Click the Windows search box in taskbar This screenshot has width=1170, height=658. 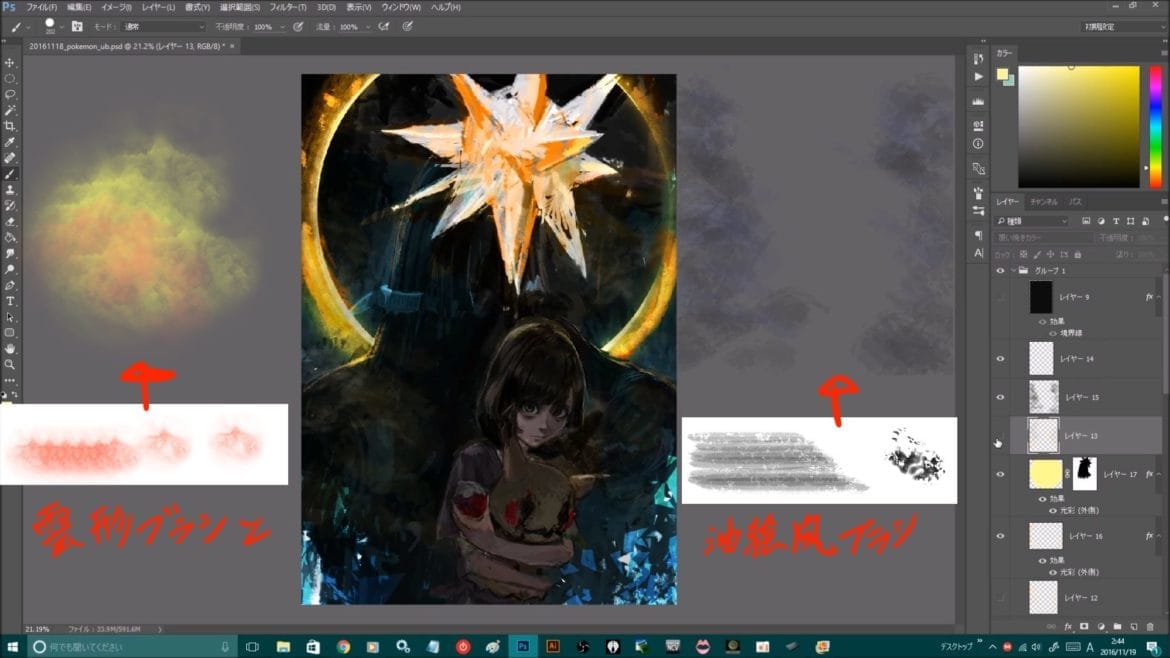coord(130,647)
